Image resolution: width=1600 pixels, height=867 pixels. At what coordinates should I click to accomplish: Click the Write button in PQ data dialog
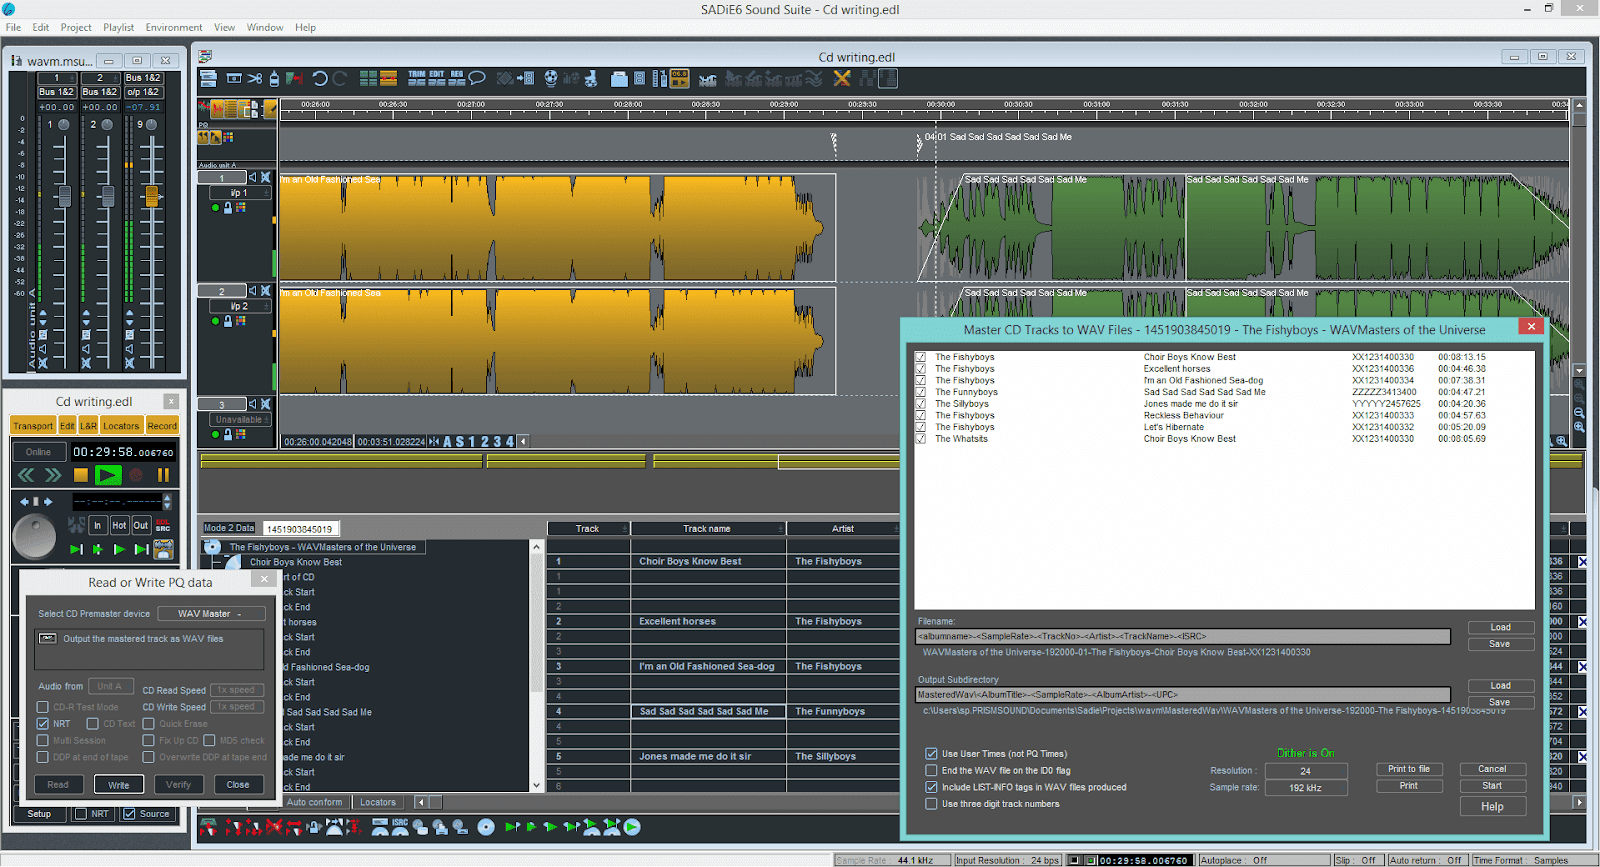[119, 785]
